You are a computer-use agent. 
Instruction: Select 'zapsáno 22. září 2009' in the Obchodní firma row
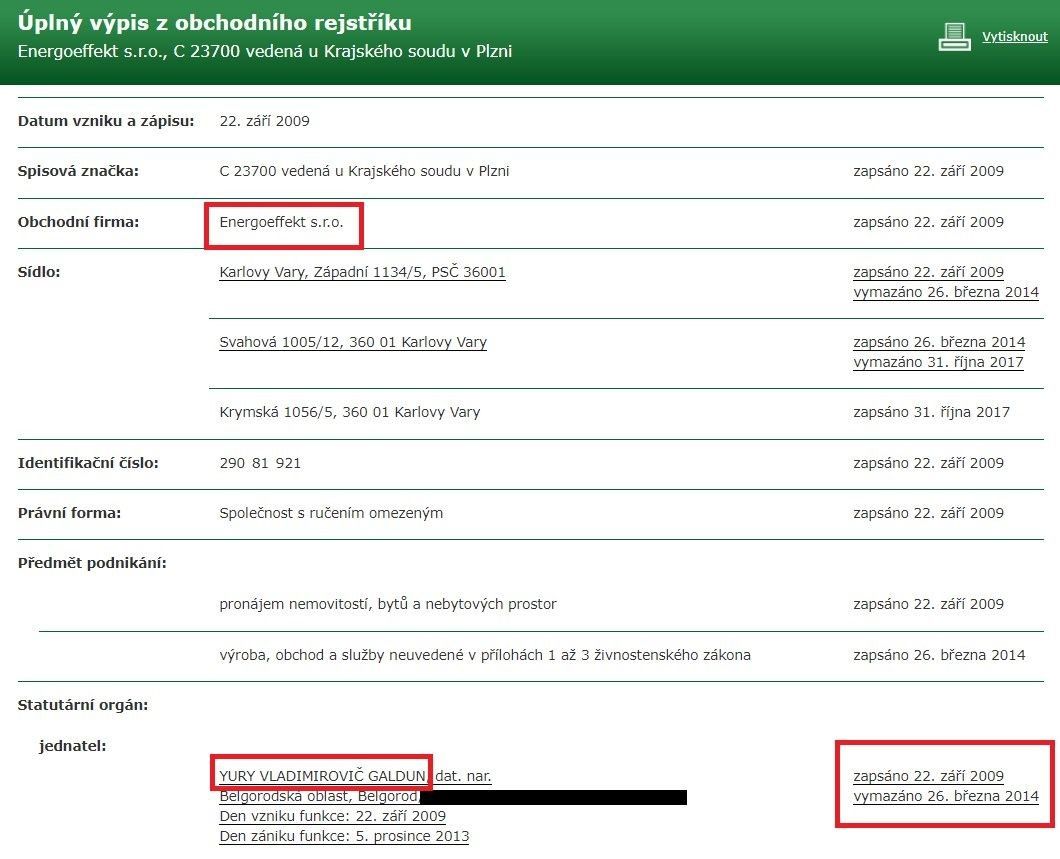(x=928, y=222)
